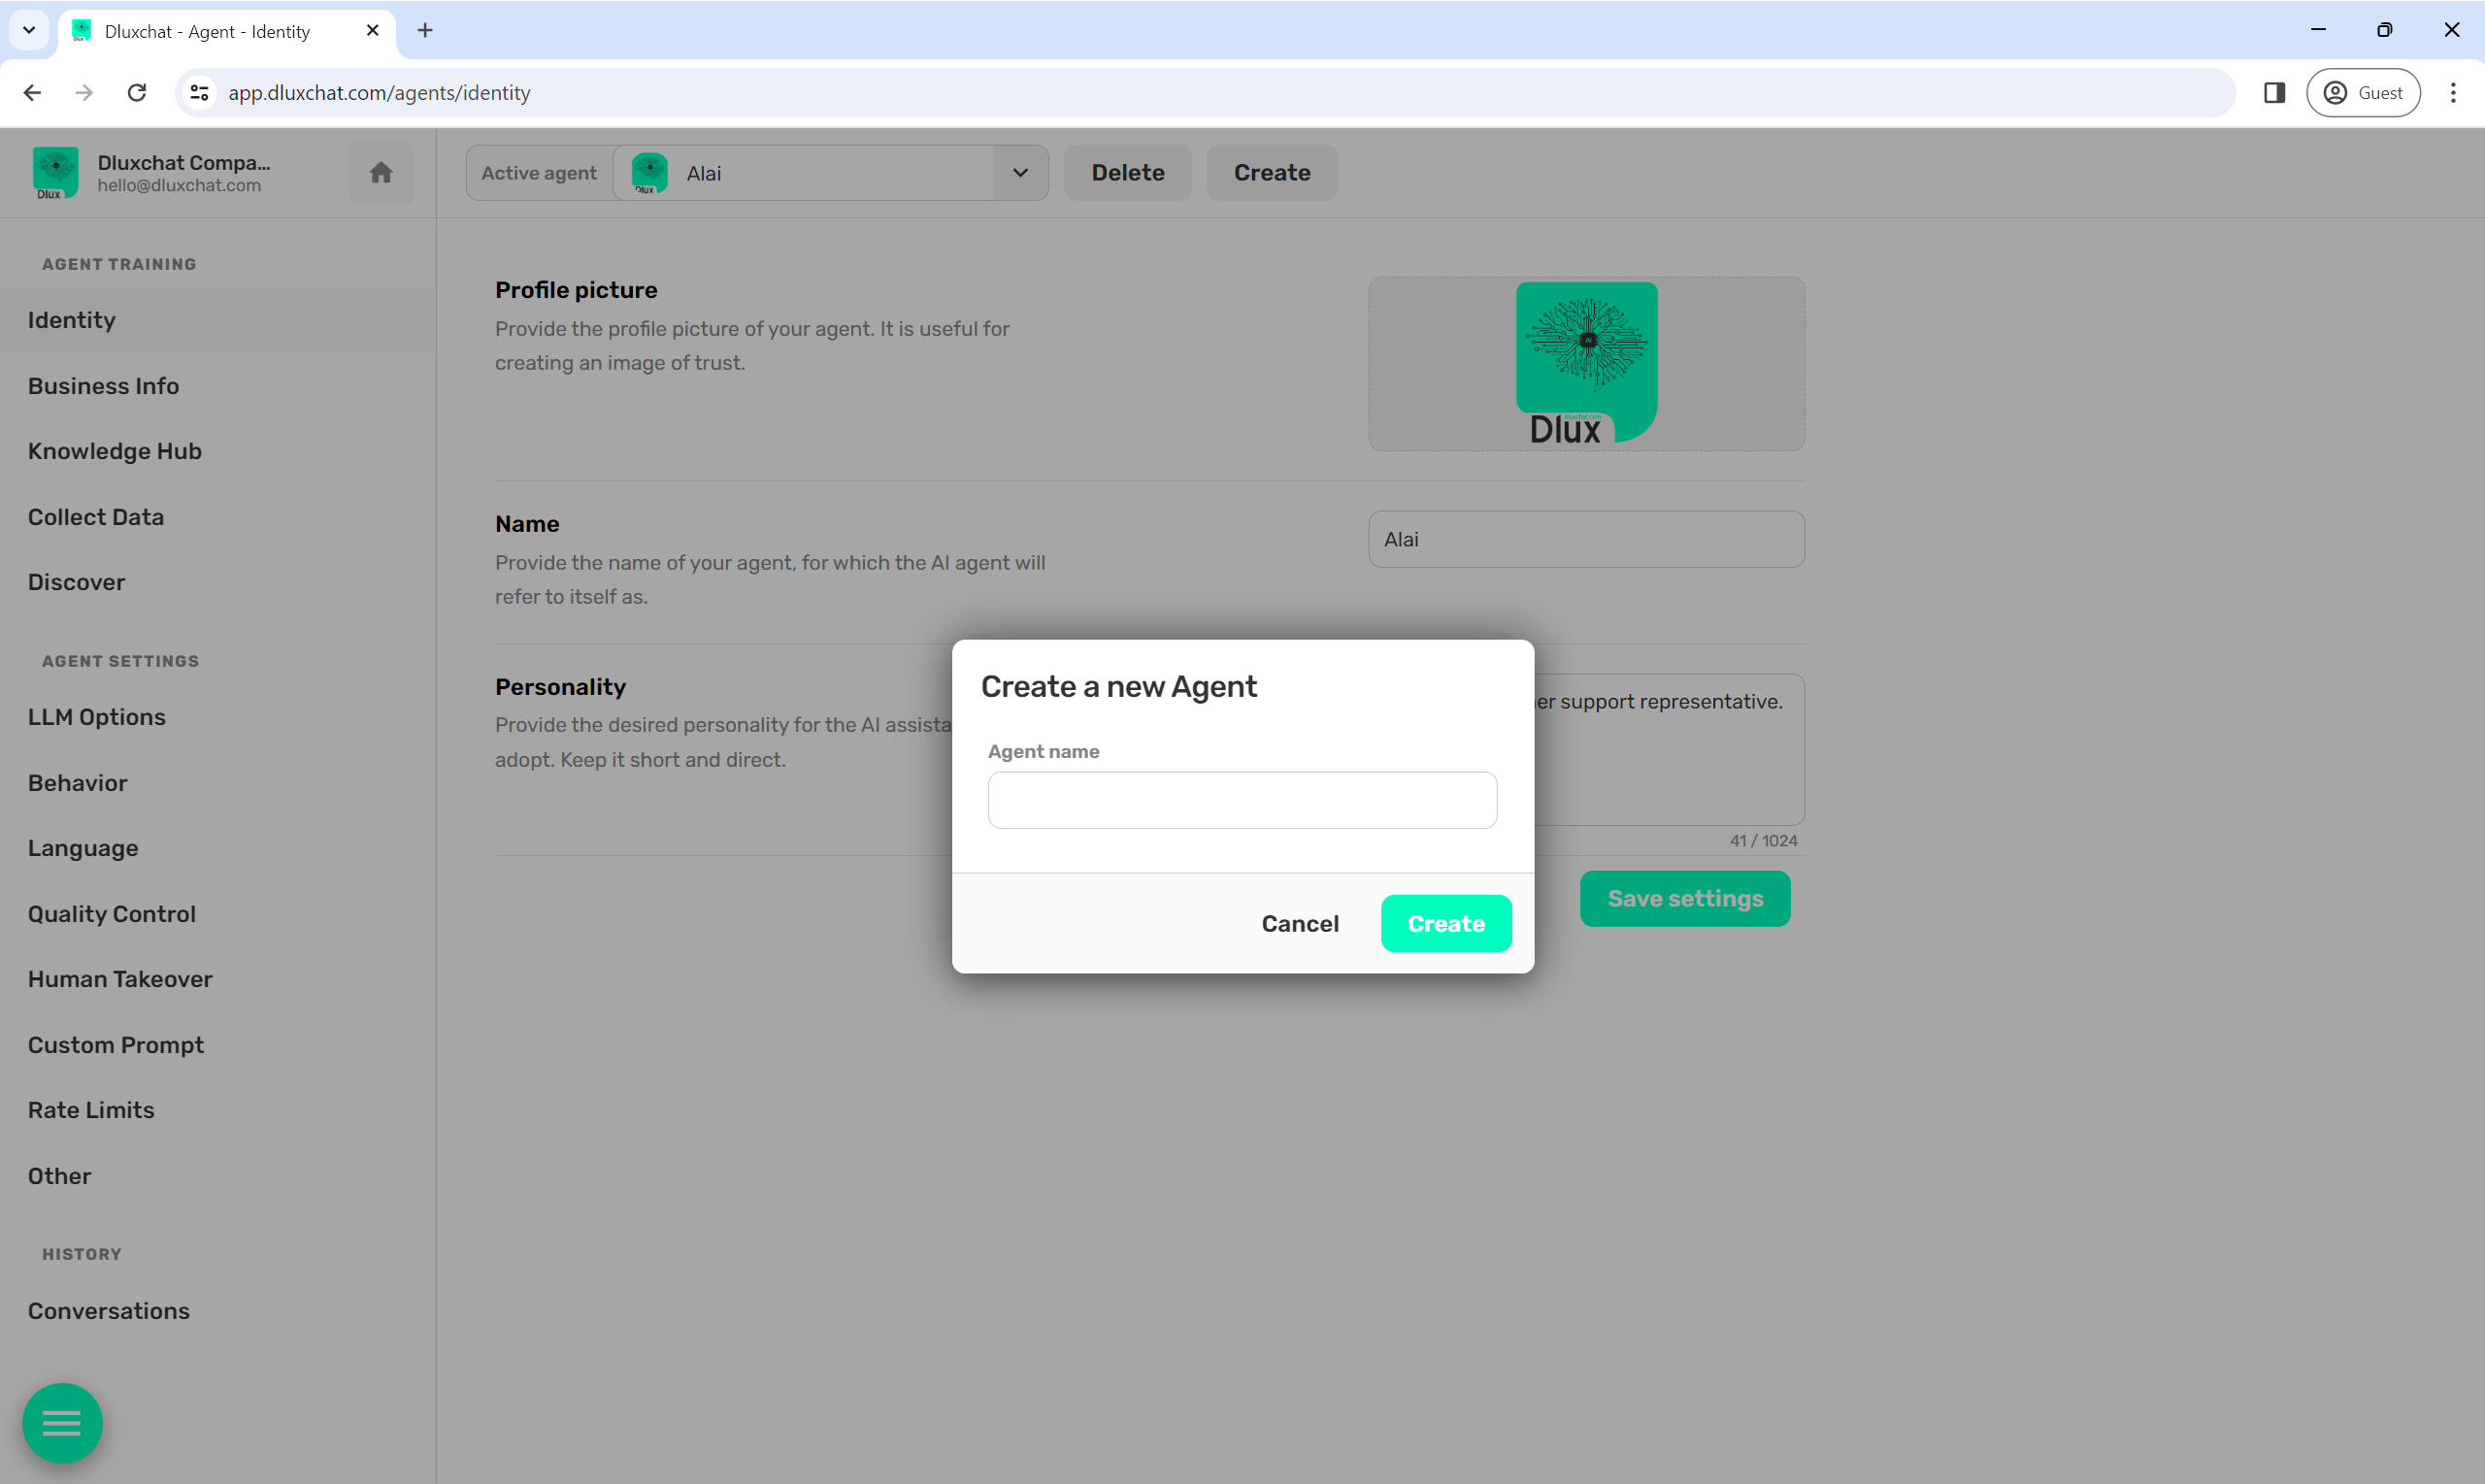This screenshot has height=1484, width=2485.
Task: Click the Dlux profile picture thumbnail
Action: click(1585, 363)
